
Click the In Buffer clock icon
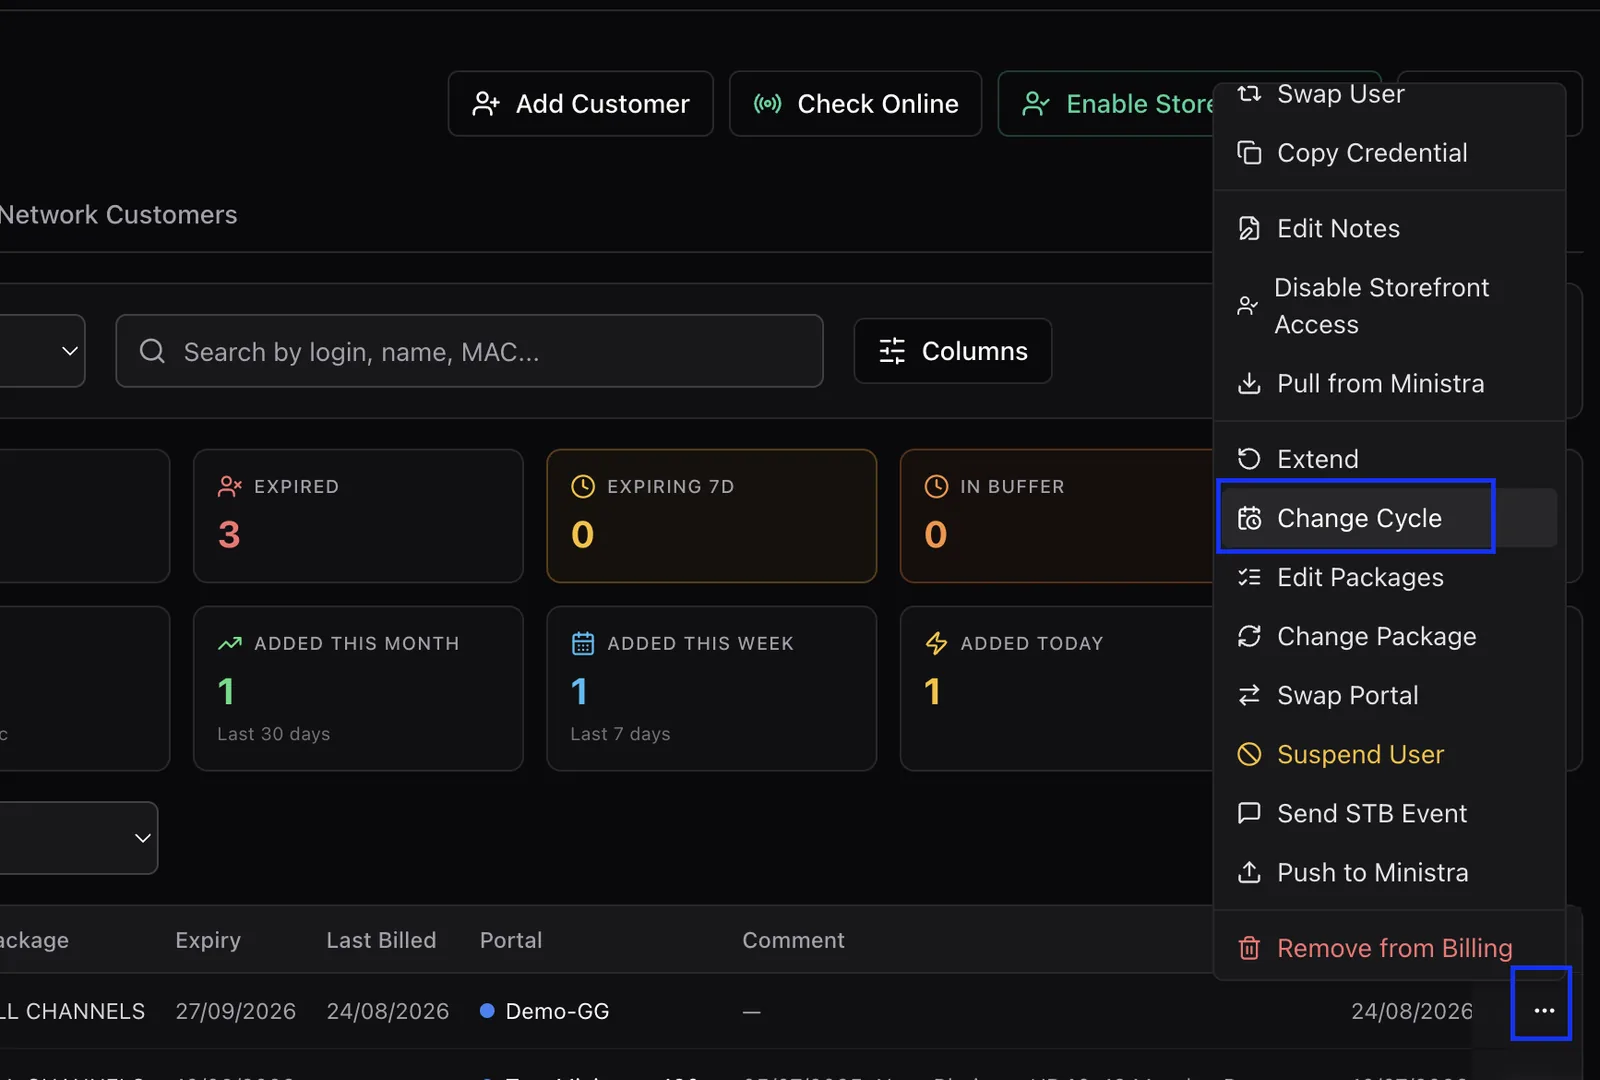click(x=936, y=486)
